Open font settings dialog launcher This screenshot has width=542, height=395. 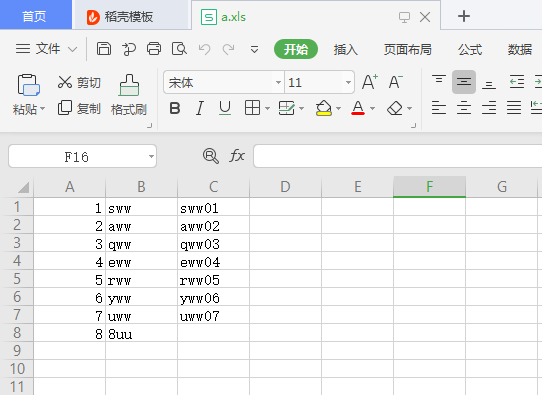click(413, 125)
